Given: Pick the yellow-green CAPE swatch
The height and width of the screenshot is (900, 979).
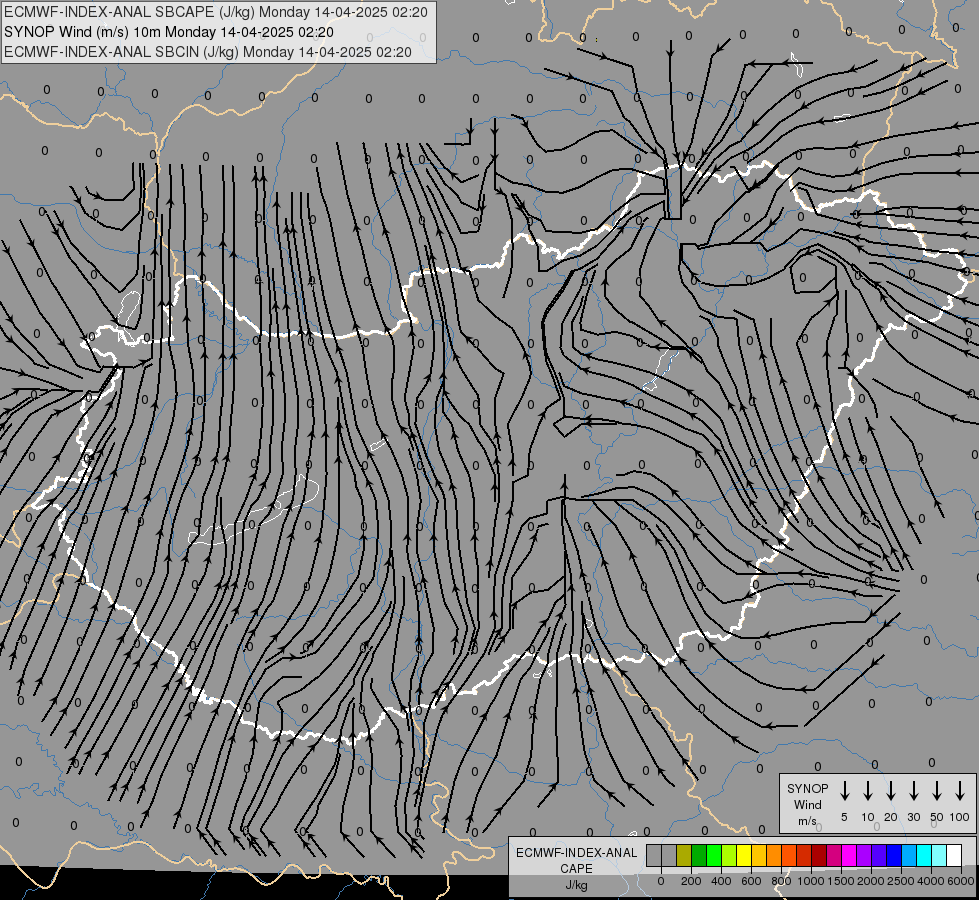Looking at the screenshot, I should 729,855.
